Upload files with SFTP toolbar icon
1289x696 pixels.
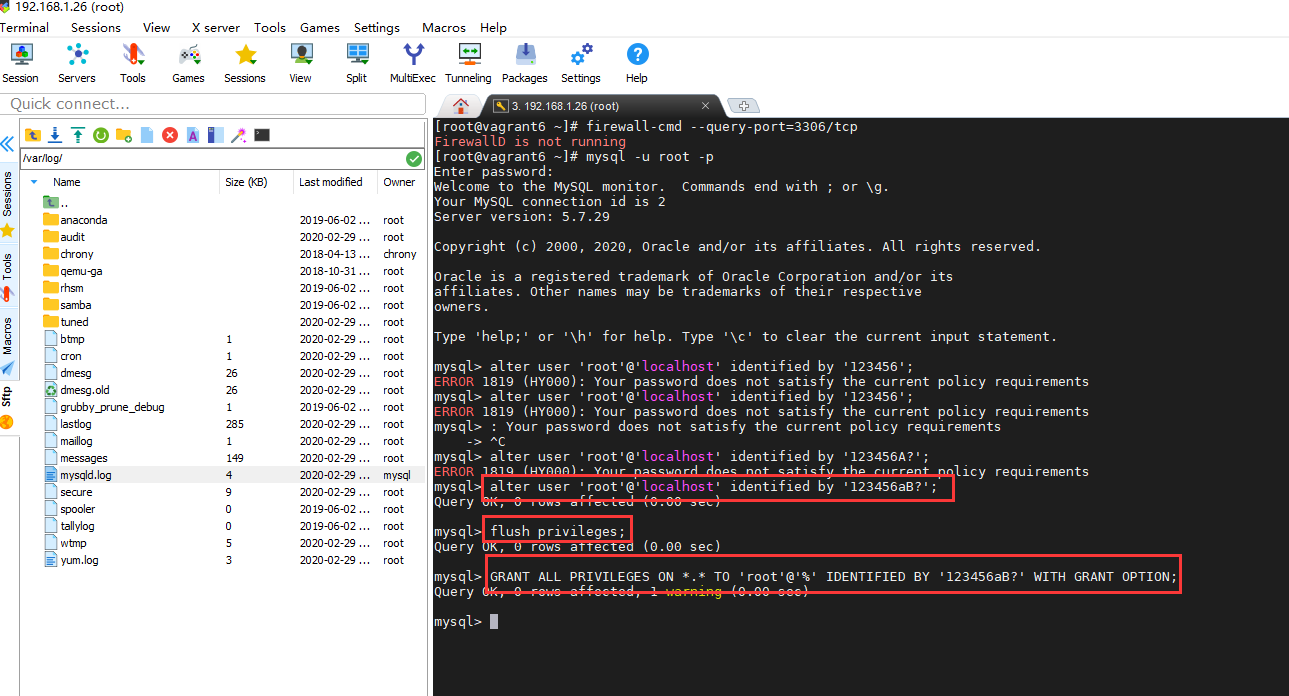(x=77, y=135)
